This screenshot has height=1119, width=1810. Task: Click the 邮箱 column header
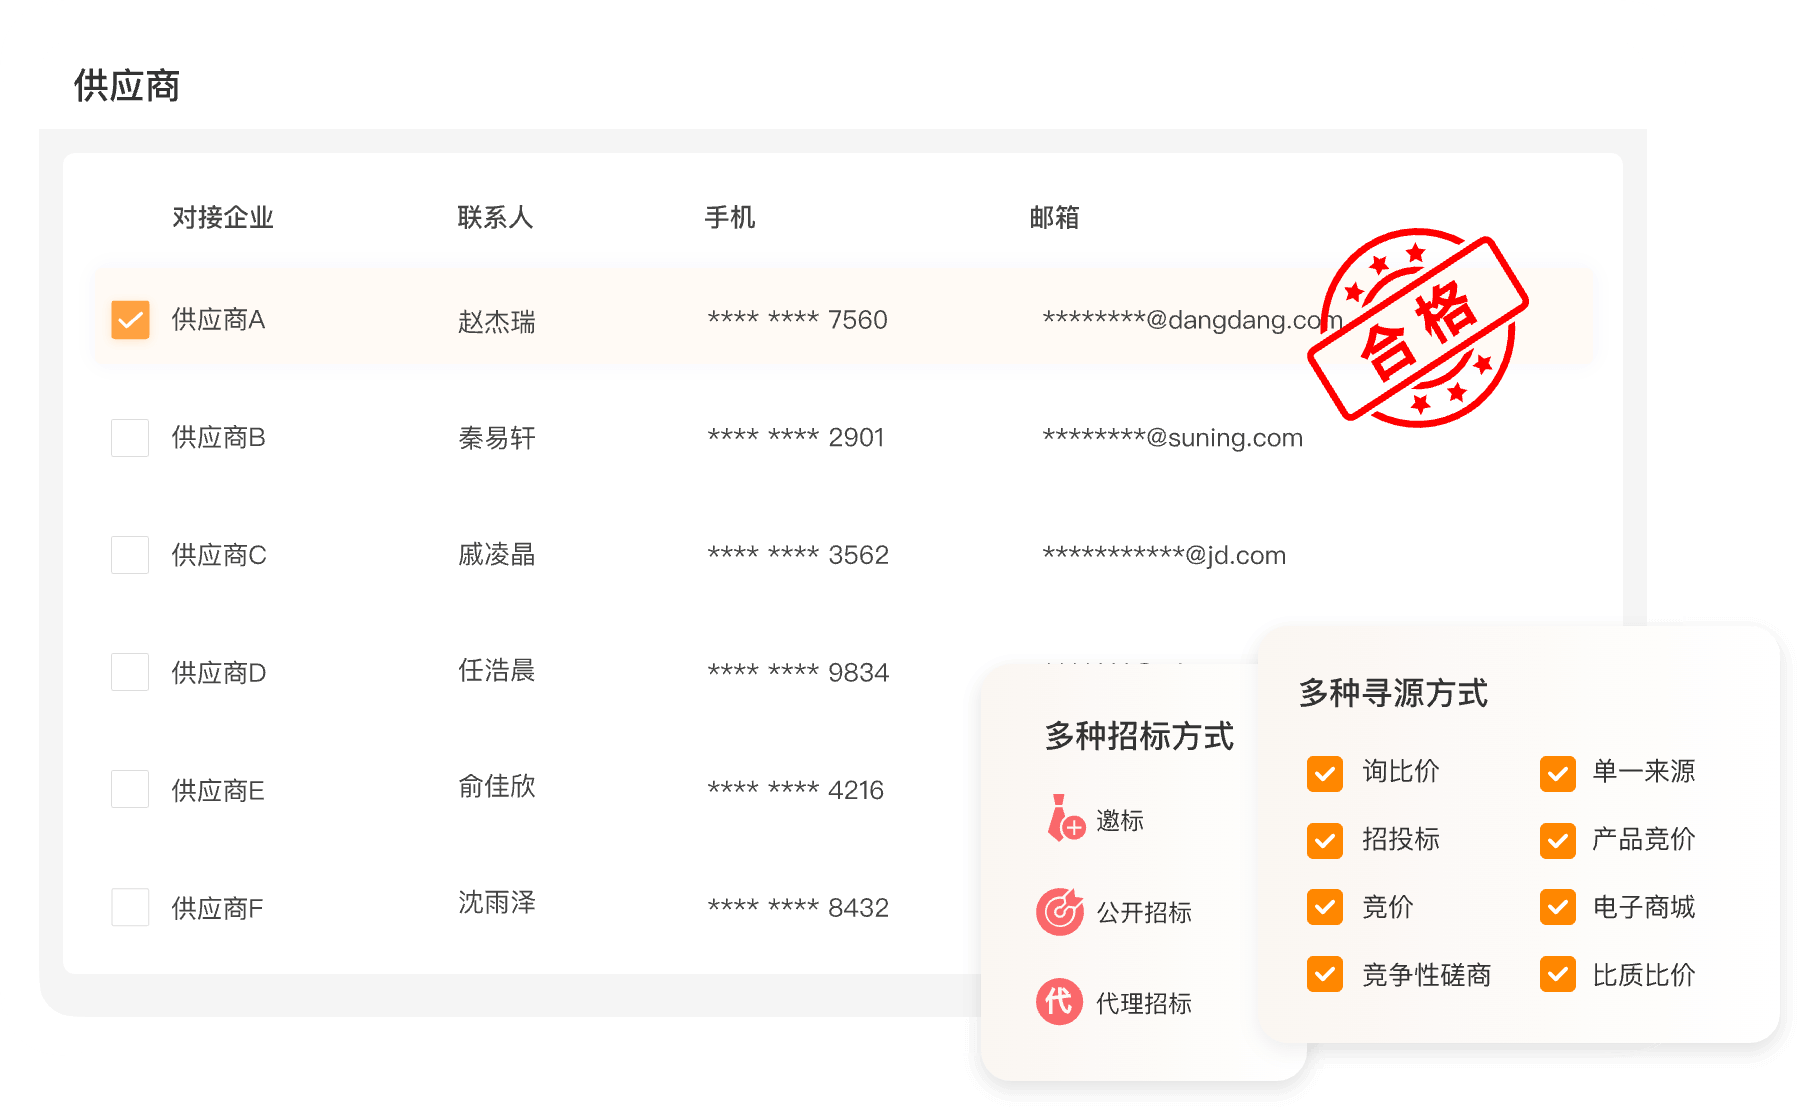[1054, 217]
